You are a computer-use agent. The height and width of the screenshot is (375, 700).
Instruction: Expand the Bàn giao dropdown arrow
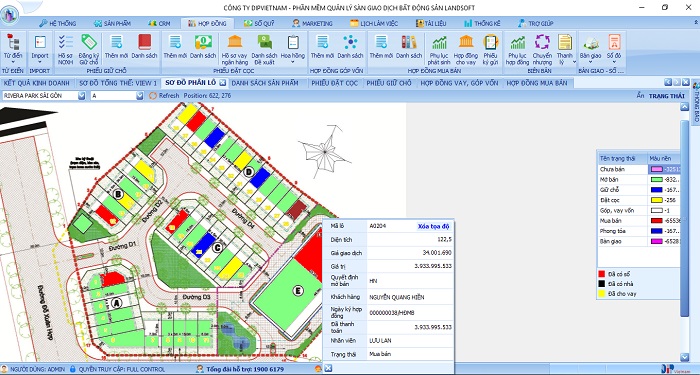tap(591, 62)
